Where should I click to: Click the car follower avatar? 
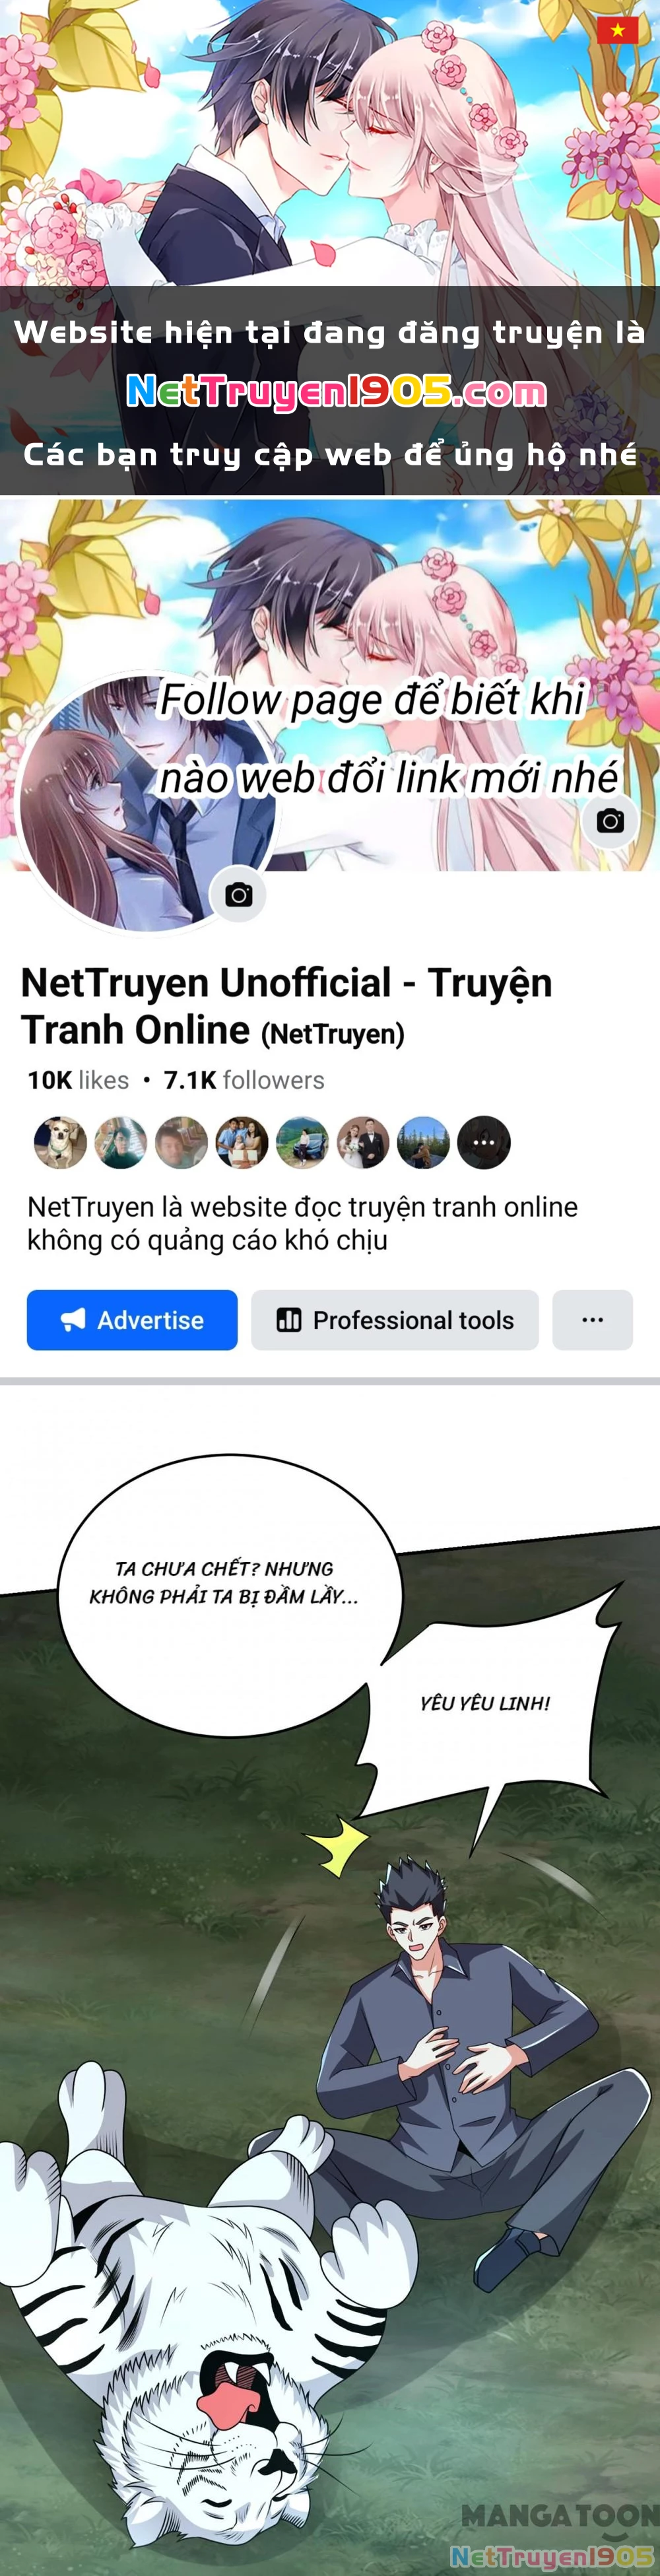click(302, 1143)
